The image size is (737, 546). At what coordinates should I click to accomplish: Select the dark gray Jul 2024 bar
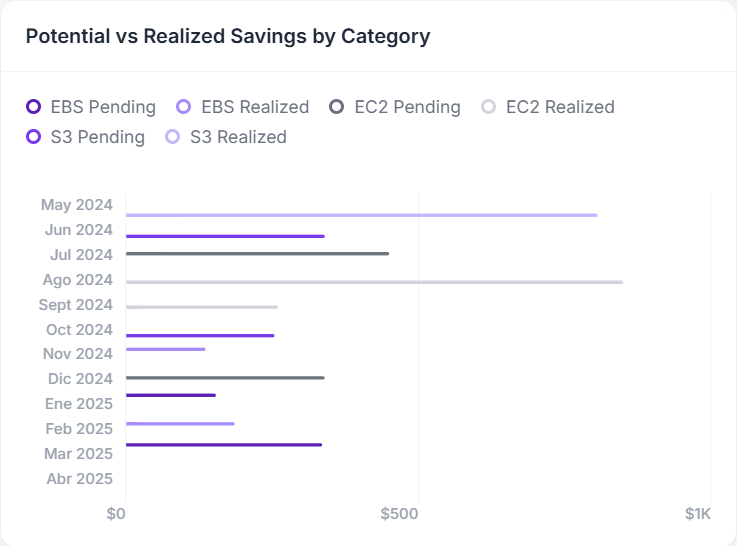click(x=257, y=254)
